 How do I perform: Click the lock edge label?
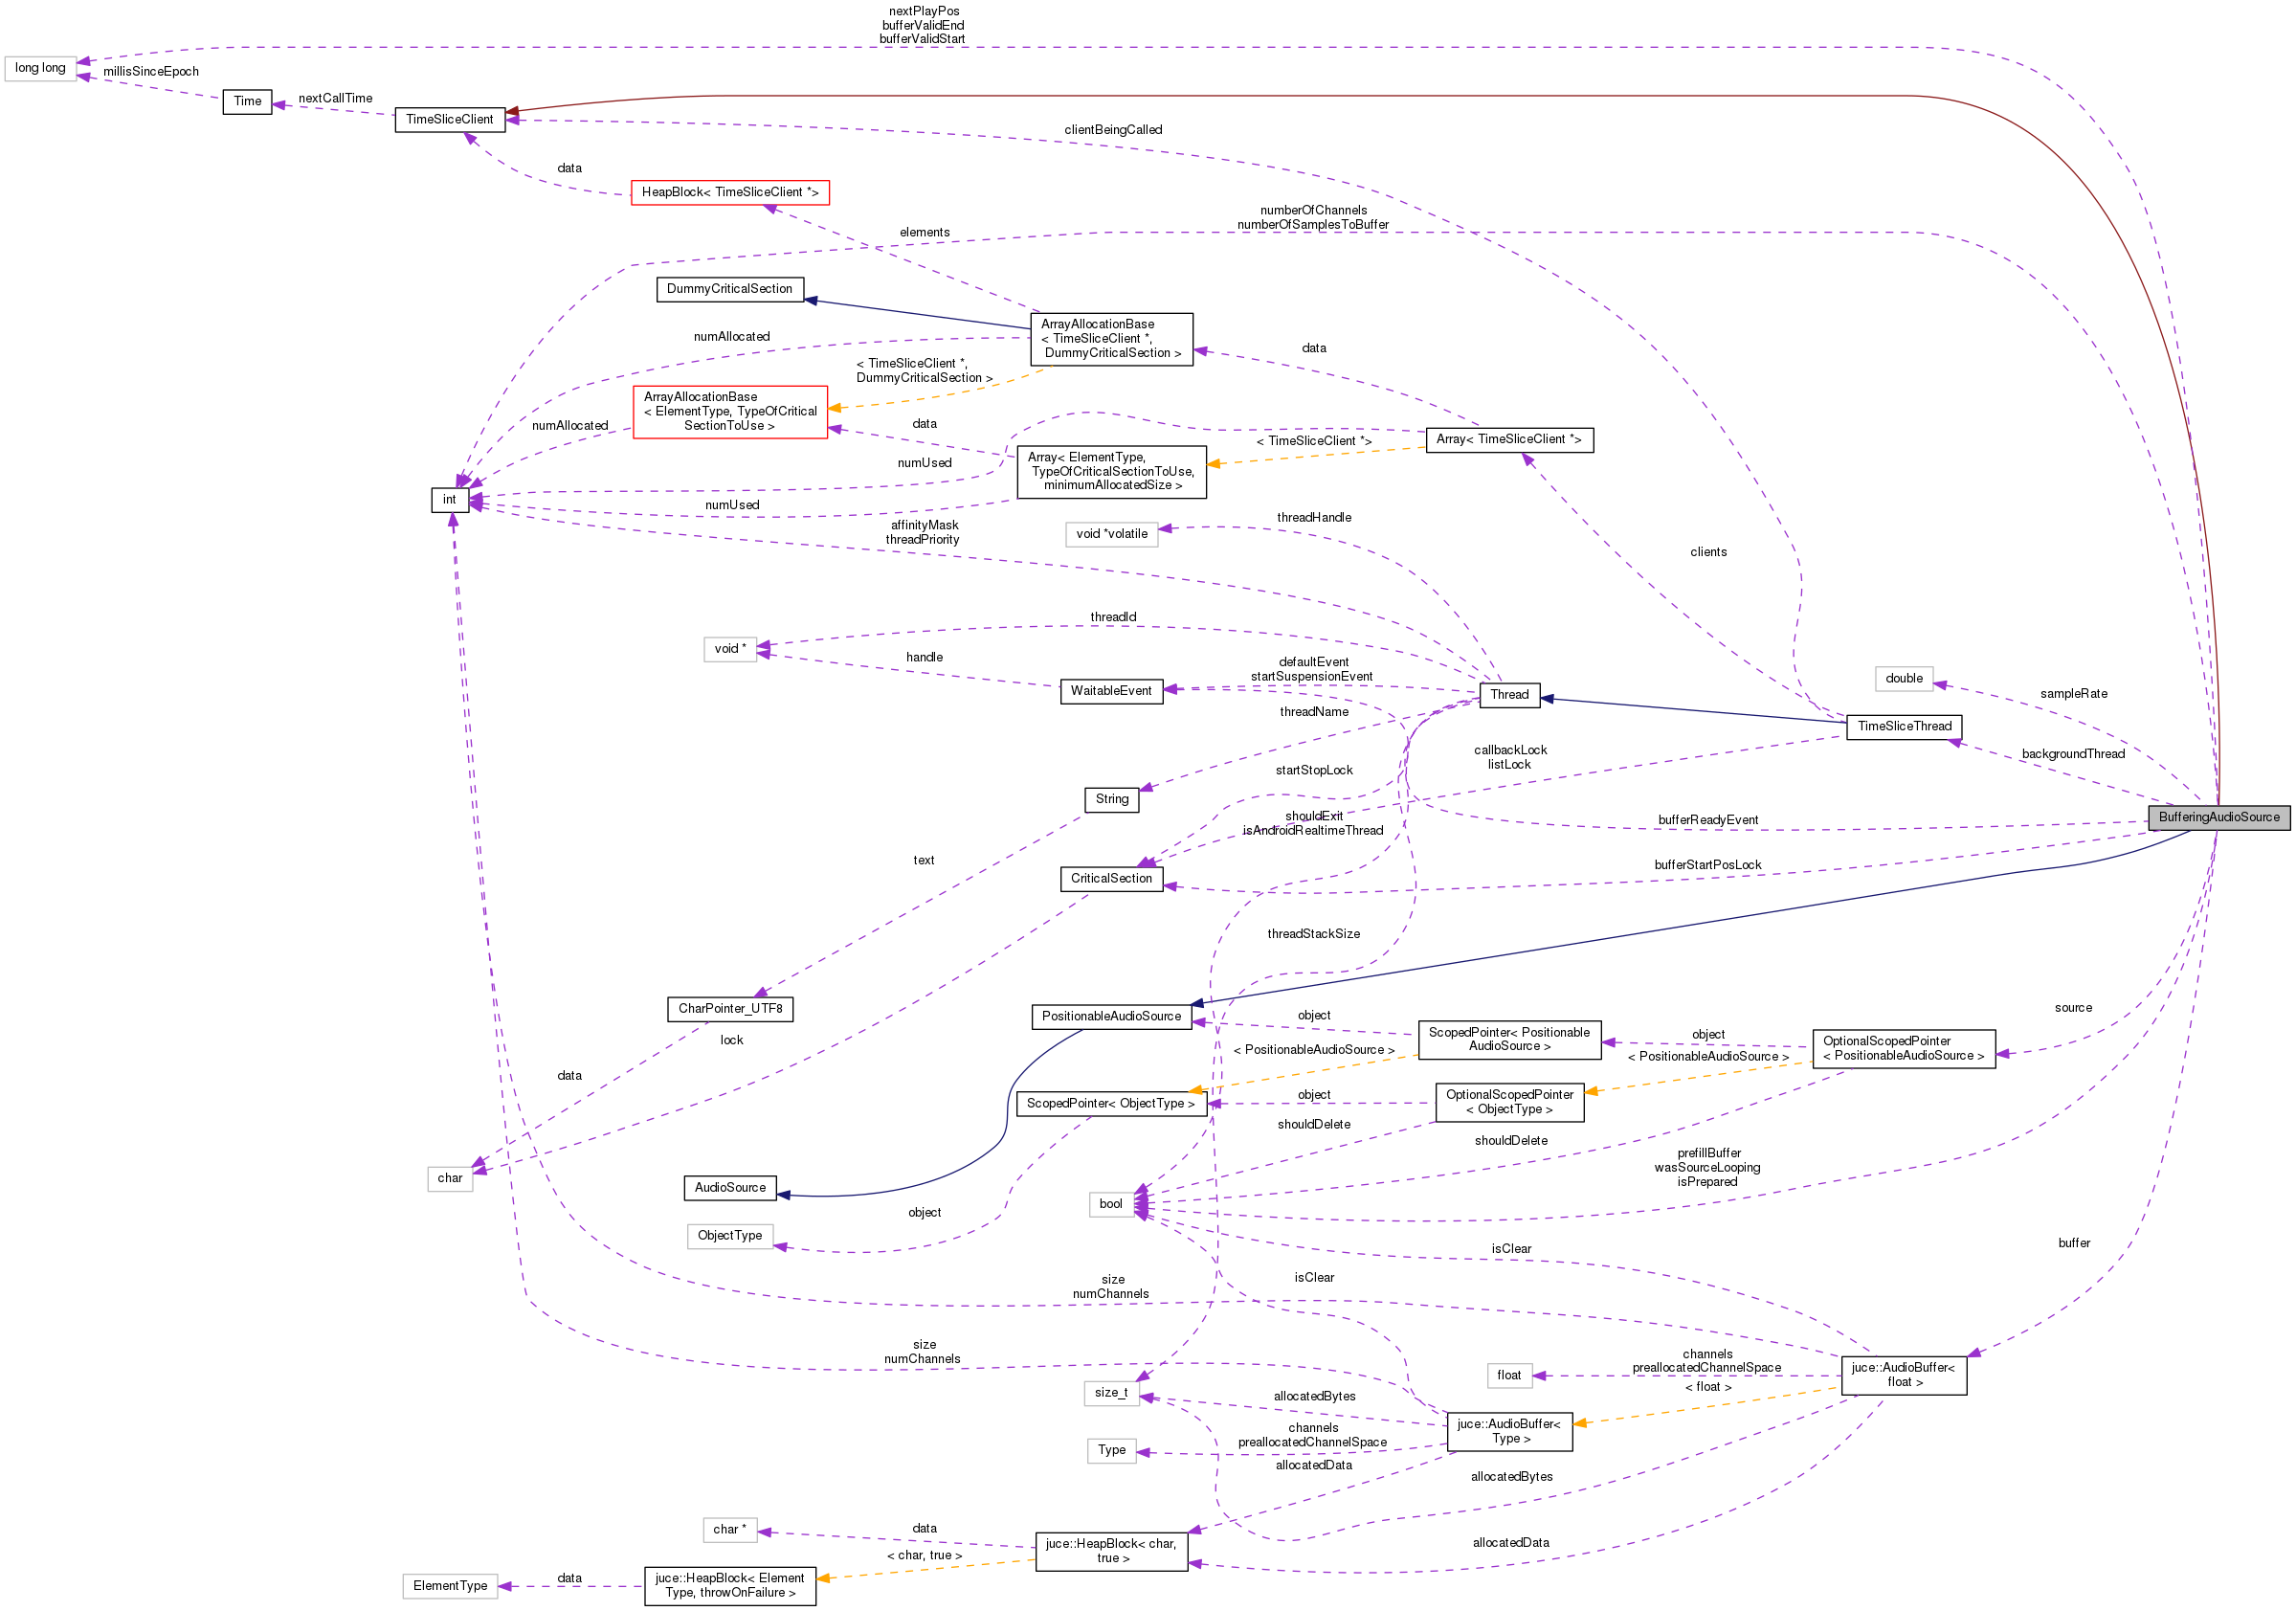pos(732,1040)
